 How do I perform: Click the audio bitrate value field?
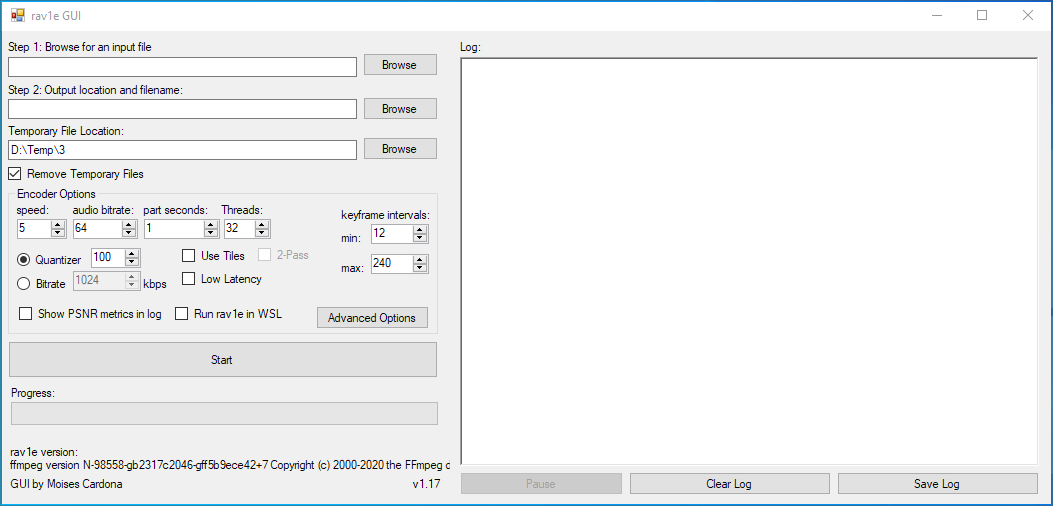97,228
